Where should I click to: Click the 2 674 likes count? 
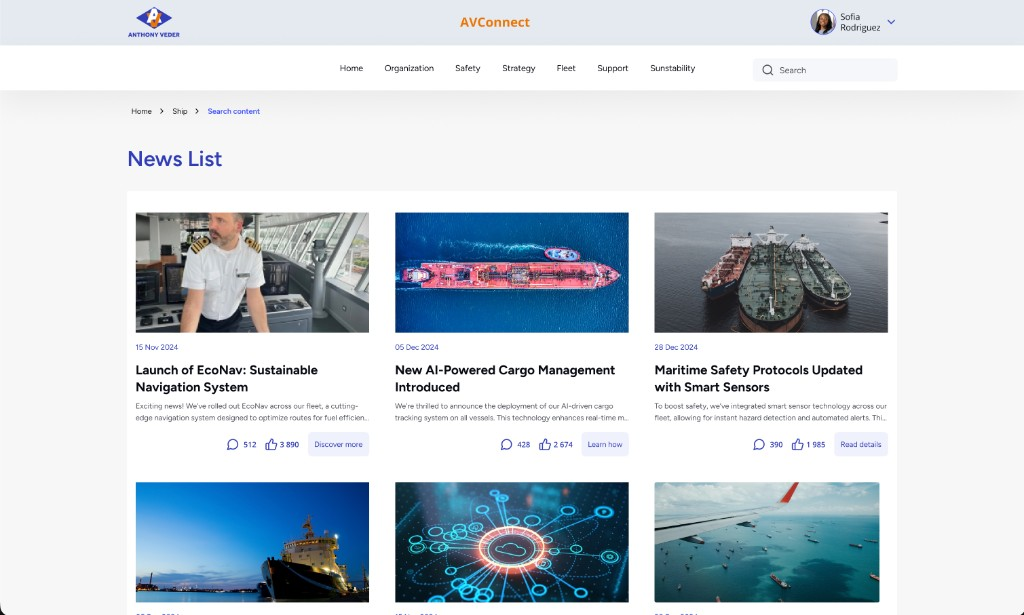[x=563, y=445]
